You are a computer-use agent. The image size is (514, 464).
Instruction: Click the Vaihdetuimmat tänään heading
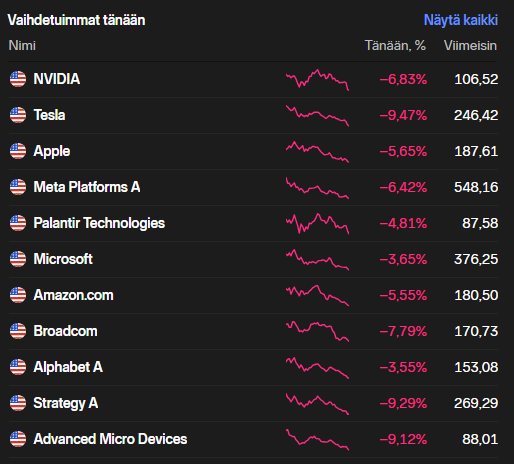click(x=76, y=20)
